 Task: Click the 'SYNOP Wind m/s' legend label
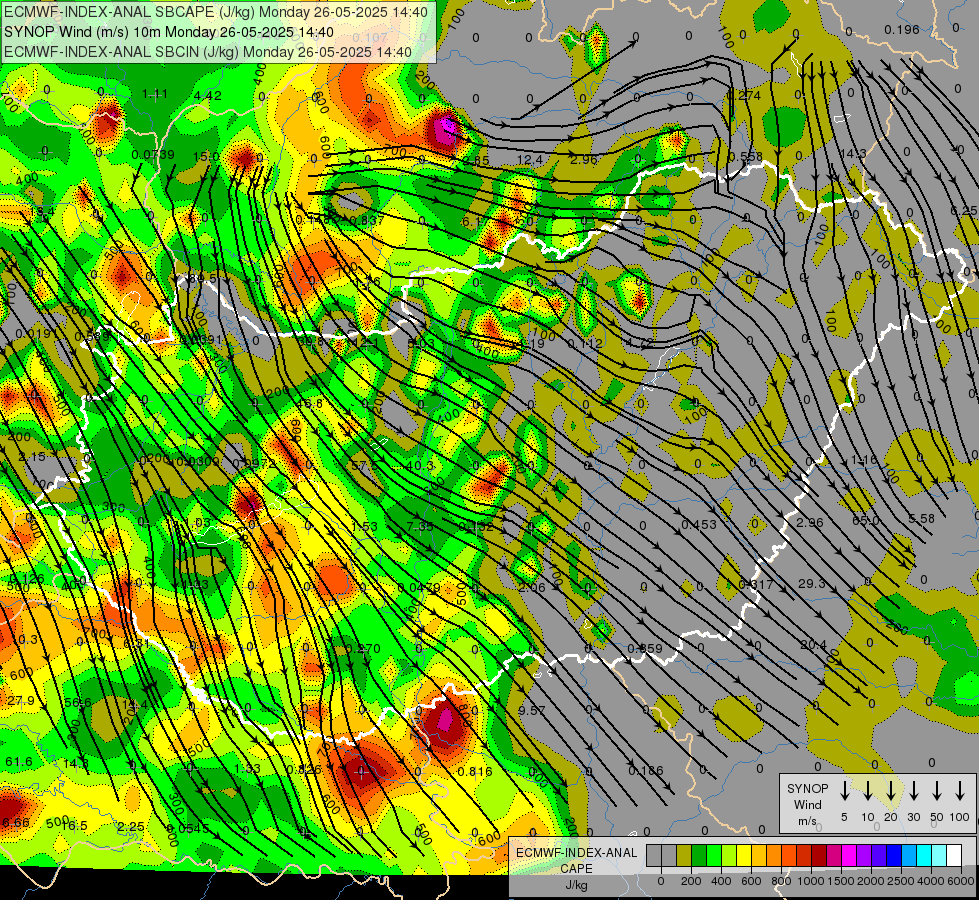[x=807, y=804]
